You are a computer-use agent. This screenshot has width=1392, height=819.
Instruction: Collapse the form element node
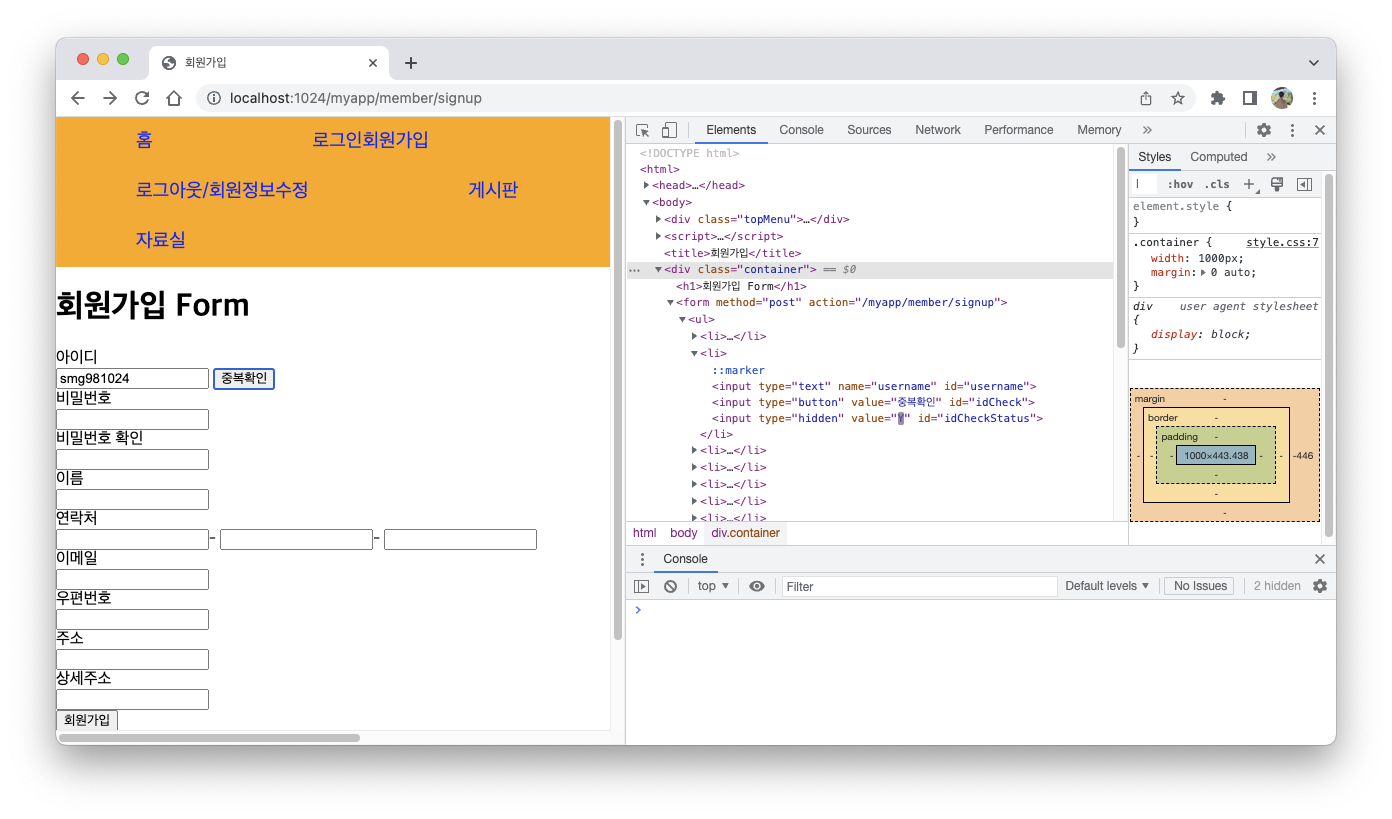(x=671, y=303)
